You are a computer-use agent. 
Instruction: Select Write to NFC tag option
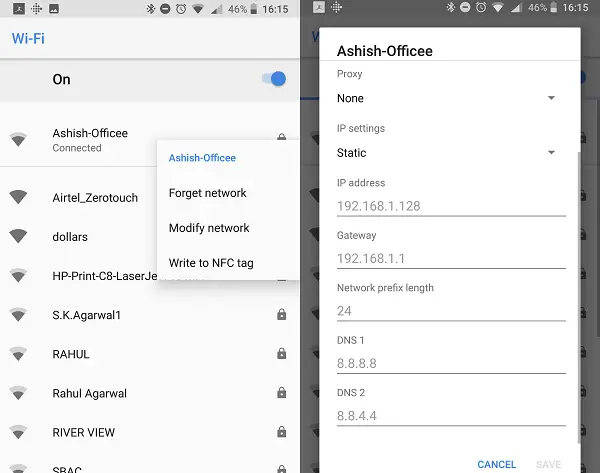211,263
